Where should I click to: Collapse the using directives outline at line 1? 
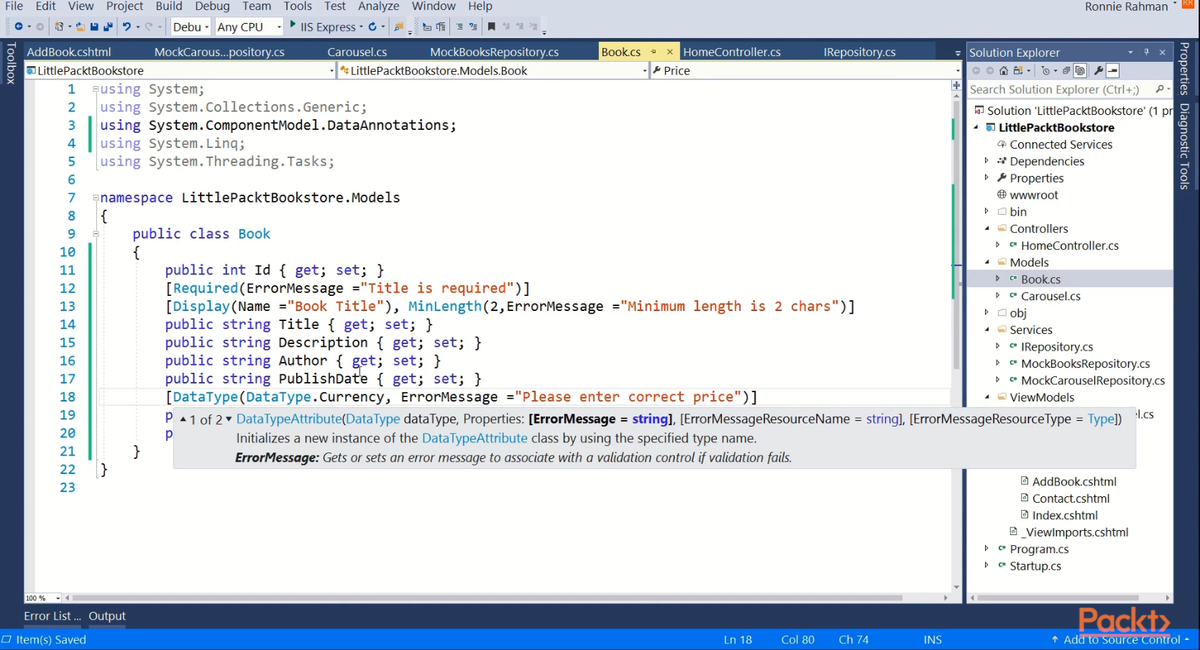(95, 89)
